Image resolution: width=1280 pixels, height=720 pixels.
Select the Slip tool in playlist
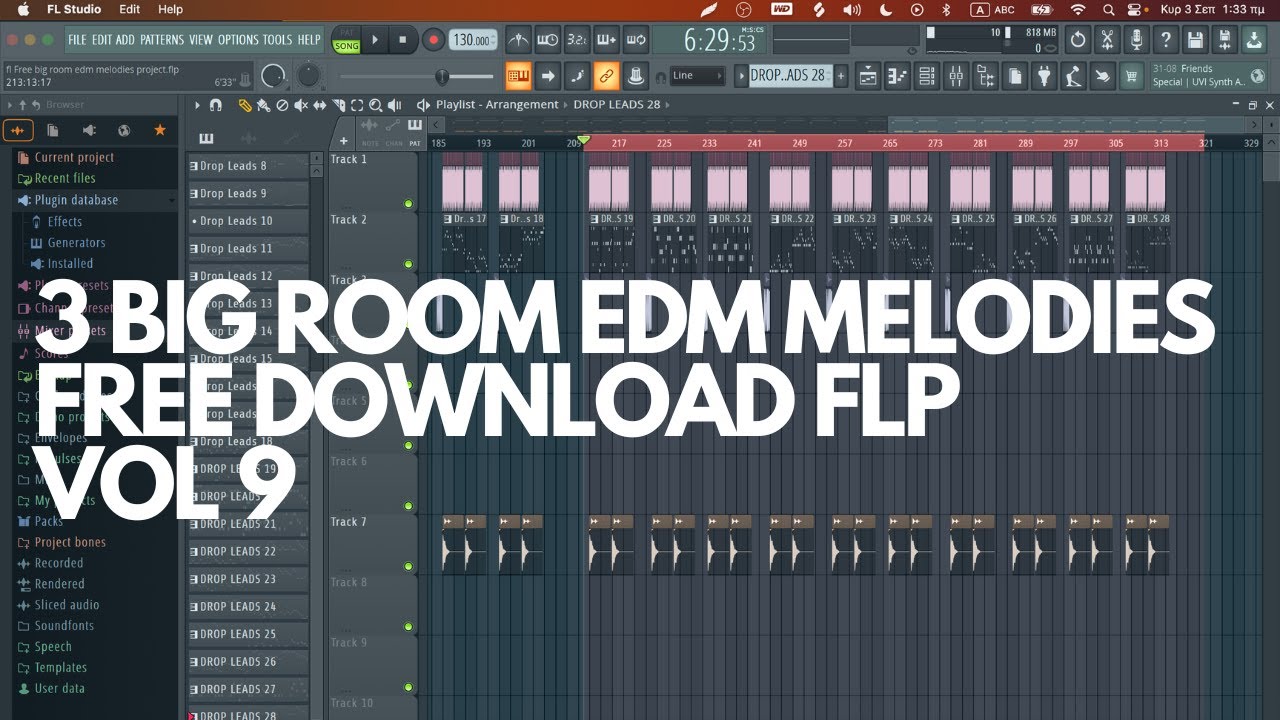[x=320, y=105]
